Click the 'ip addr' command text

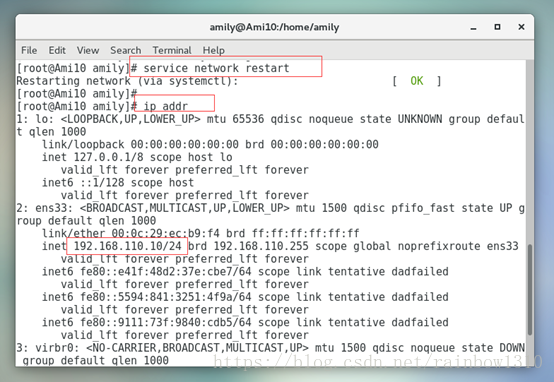point(166,106)
